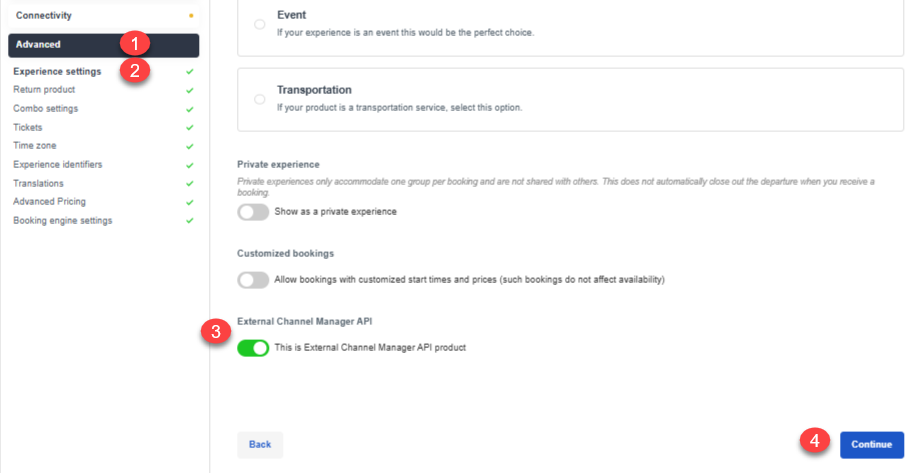Click the checkmark next to Time zone
Image resolution: width=924 pixels, height=473 pixels.
pos(190,147)
